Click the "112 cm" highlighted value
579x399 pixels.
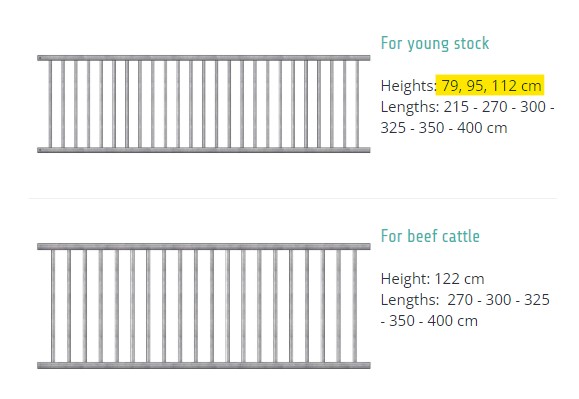(x=517, y=86)
